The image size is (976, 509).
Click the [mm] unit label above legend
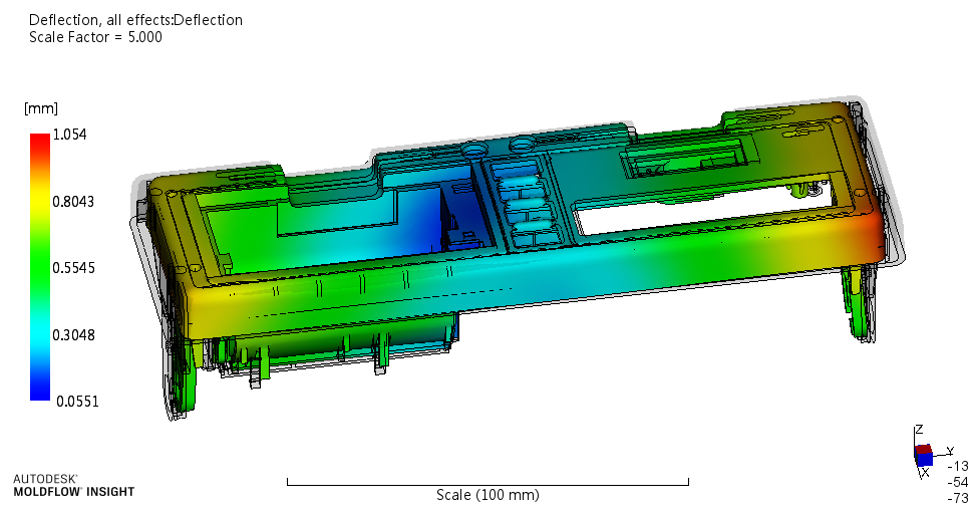click(x=41, y=108)
